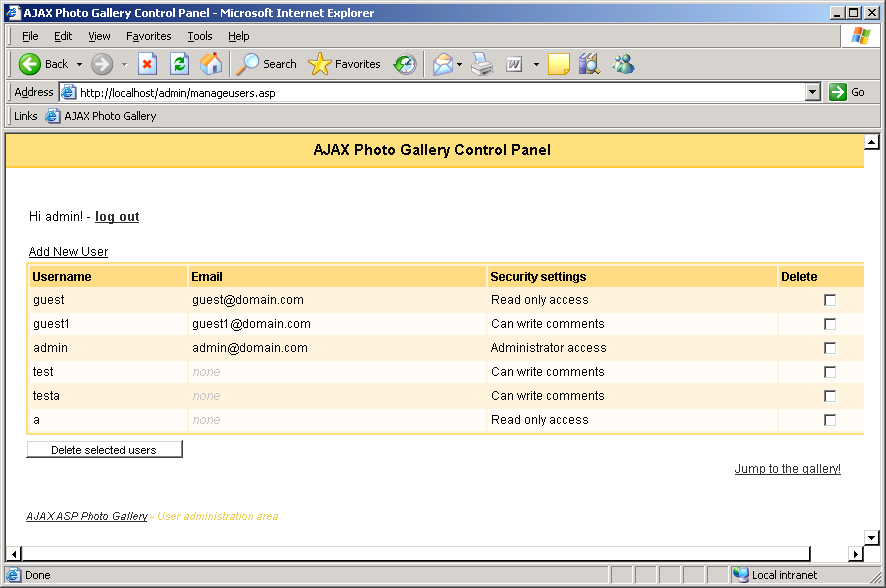Expand the address bar dropdown arrow

pos(812,92)
